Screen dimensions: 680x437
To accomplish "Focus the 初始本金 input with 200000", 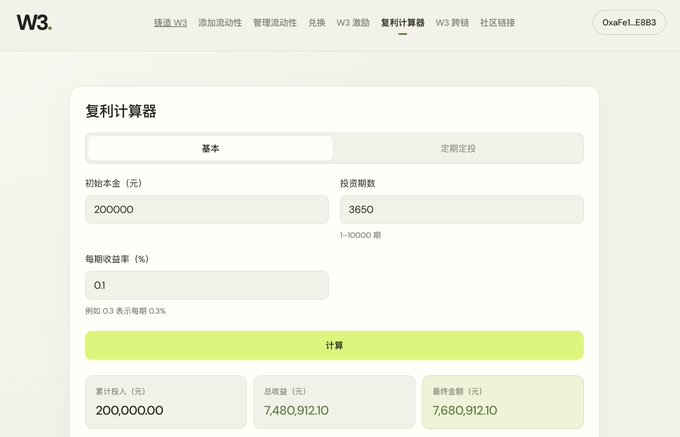I will coord(207,209).
